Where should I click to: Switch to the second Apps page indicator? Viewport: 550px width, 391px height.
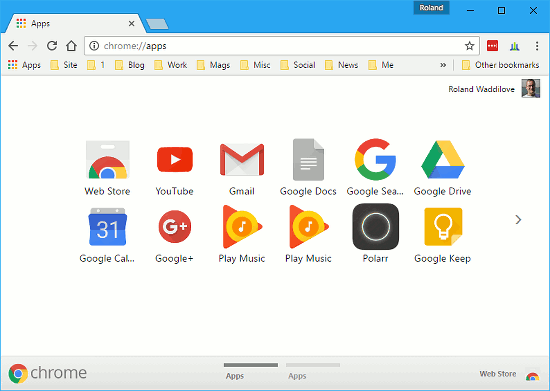point(313,371)
